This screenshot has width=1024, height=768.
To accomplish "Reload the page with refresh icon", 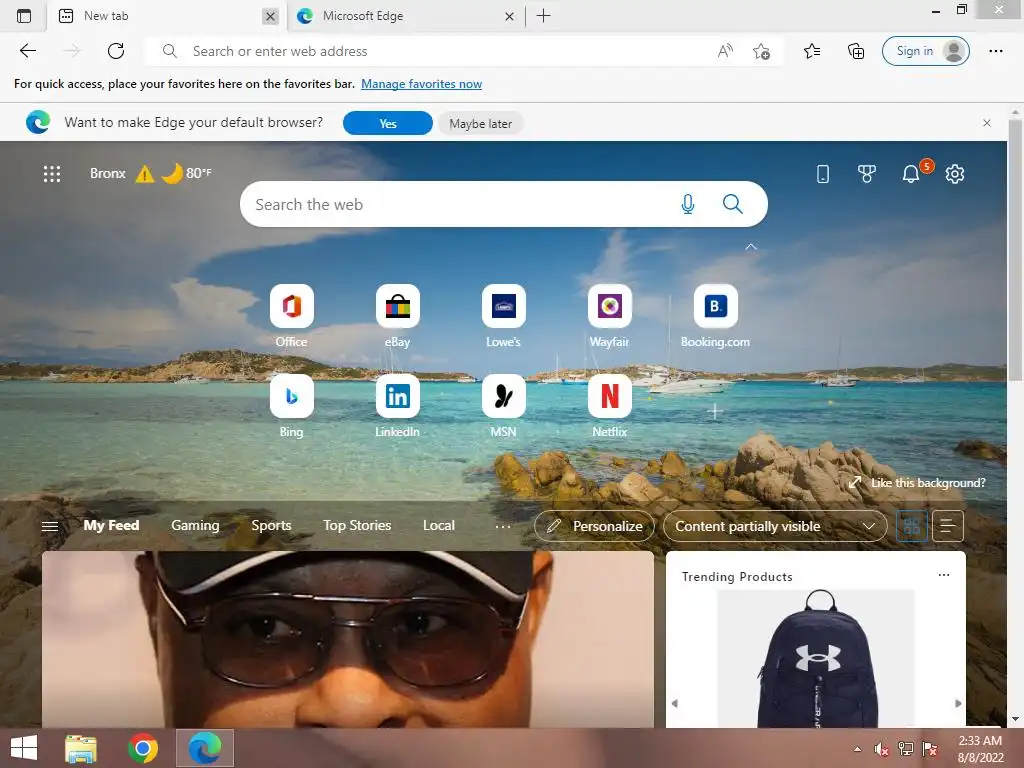I will [116, 51].
